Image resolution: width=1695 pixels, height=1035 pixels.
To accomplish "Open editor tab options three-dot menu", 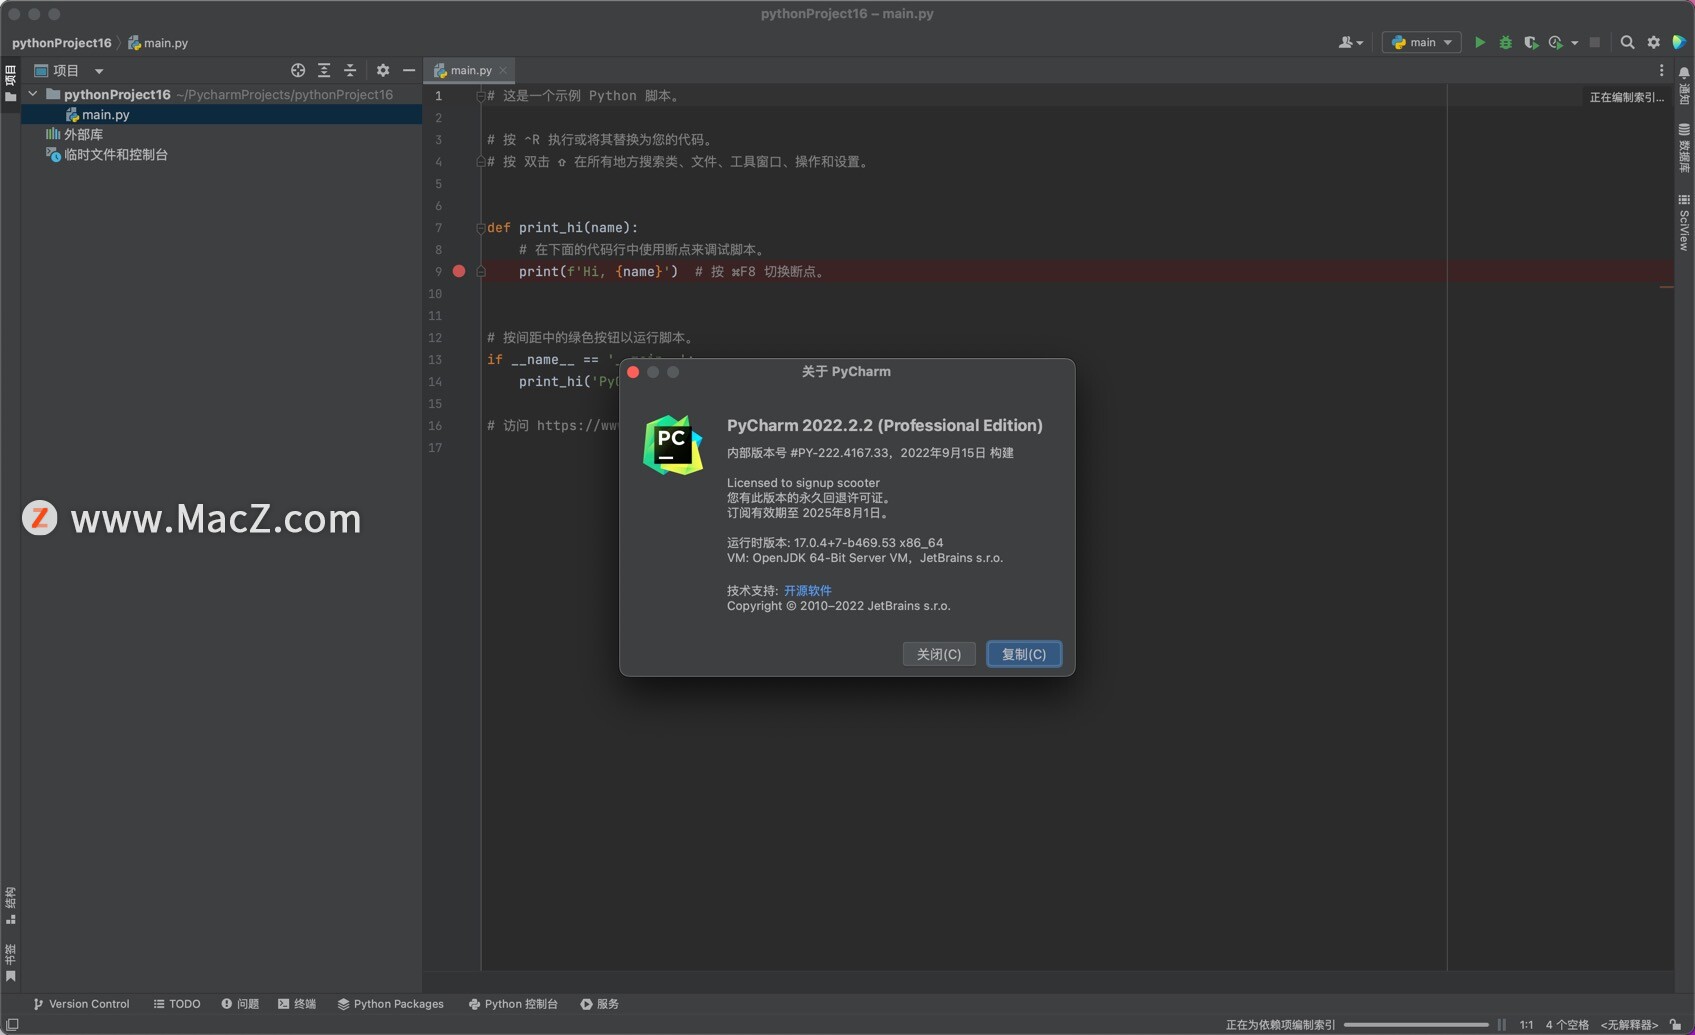I will tap(1661, 70).
